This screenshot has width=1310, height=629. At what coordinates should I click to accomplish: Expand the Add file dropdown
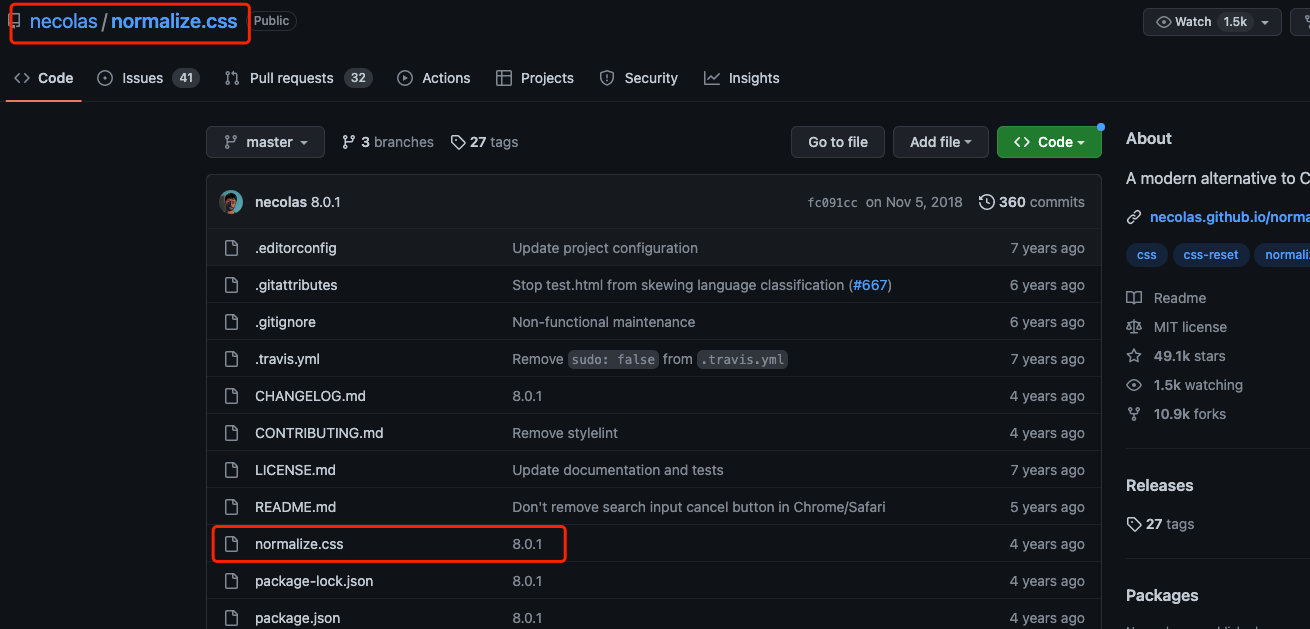coord(940,142)
